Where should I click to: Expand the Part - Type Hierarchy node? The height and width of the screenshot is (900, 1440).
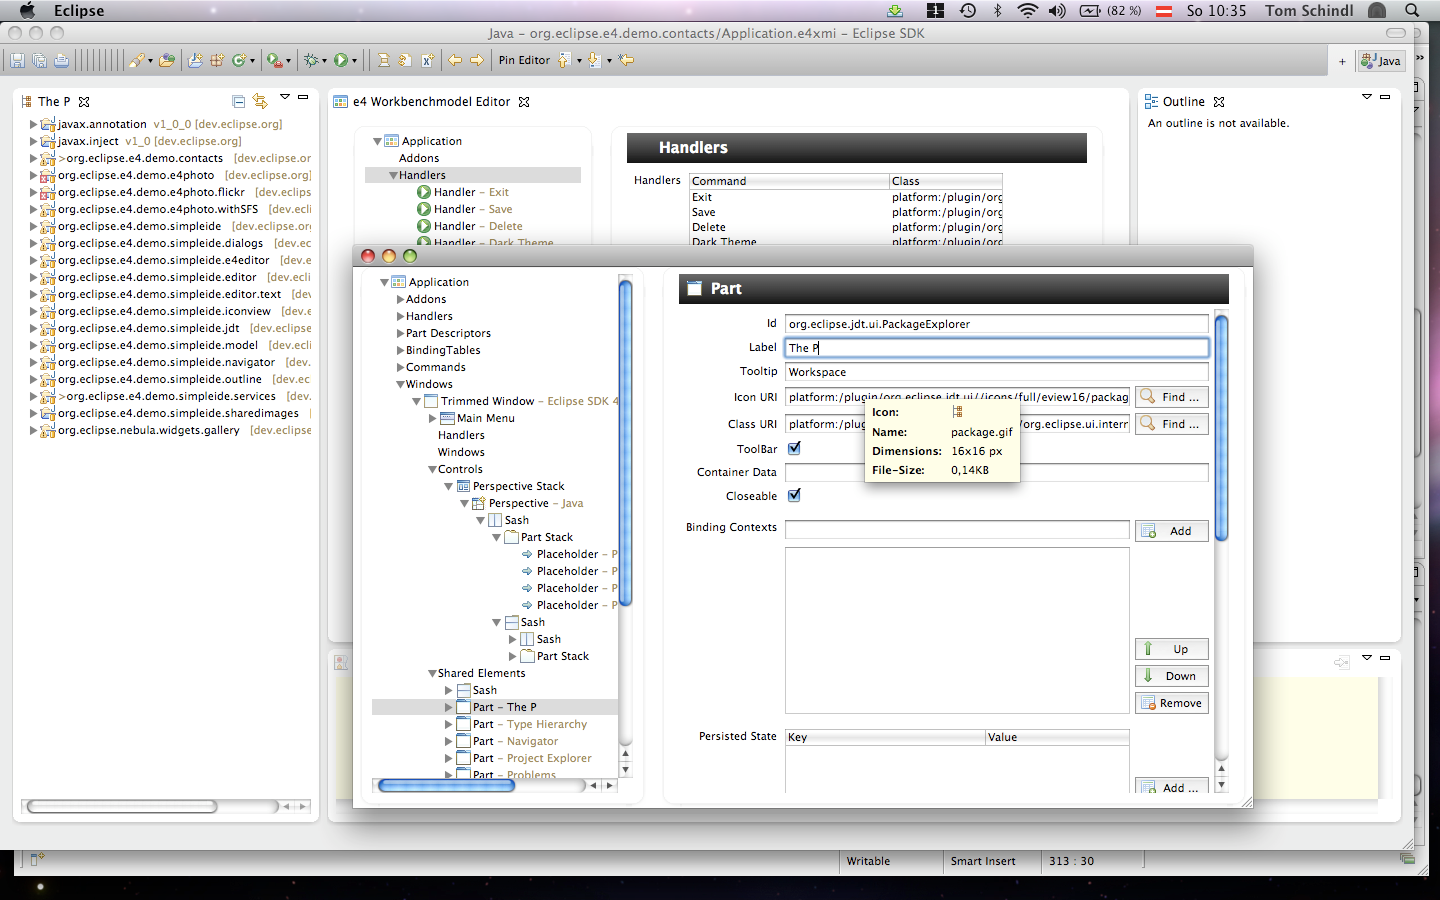tap(448, 724)
